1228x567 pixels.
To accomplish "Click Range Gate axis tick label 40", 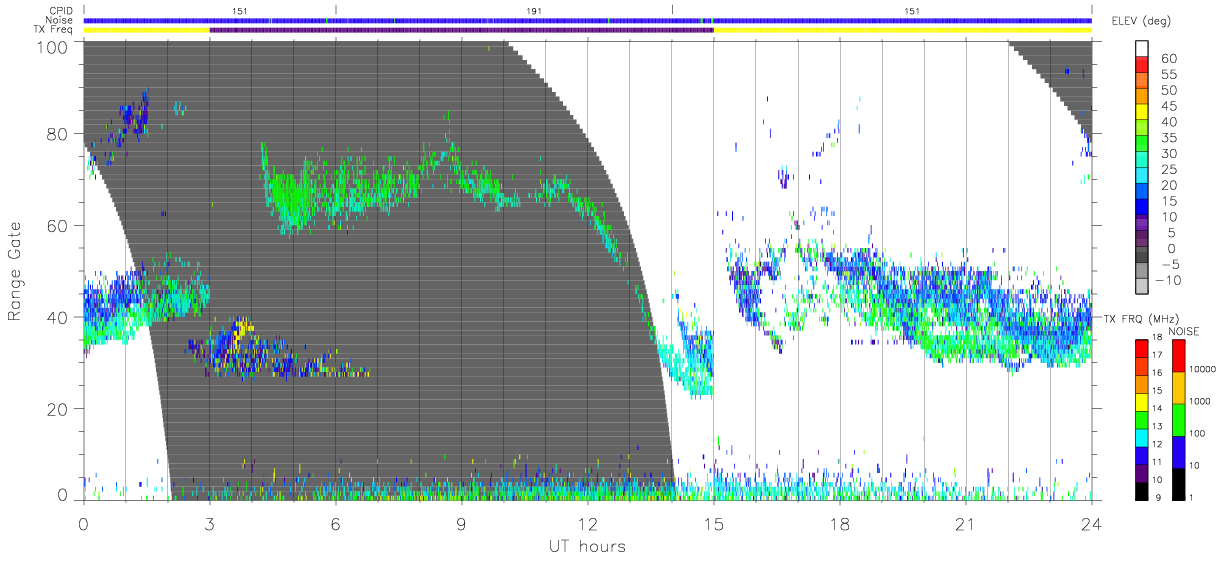I will pyautogui.click(x=58, y=317).
